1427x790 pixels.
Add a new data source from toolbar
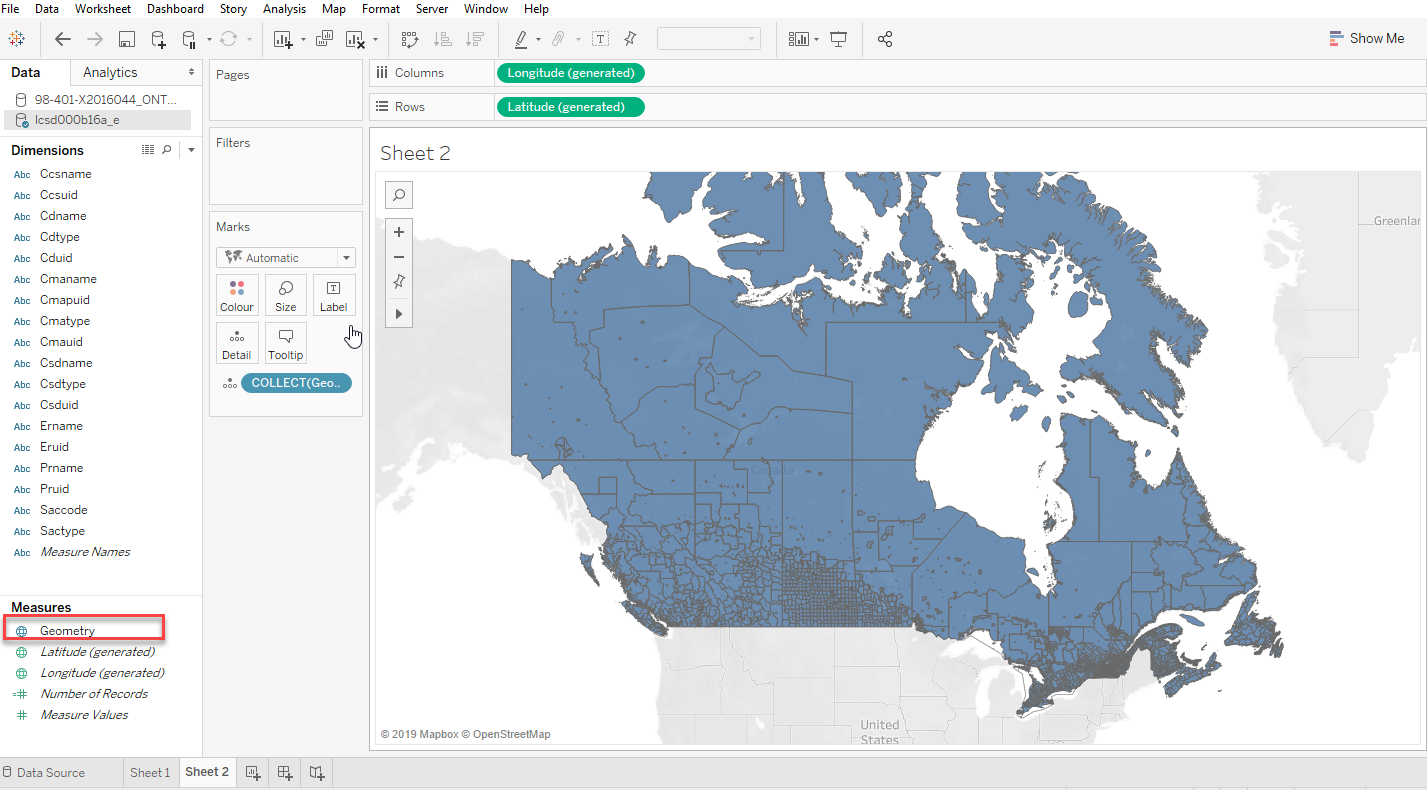pyautogui.click(x=158, y=39)
